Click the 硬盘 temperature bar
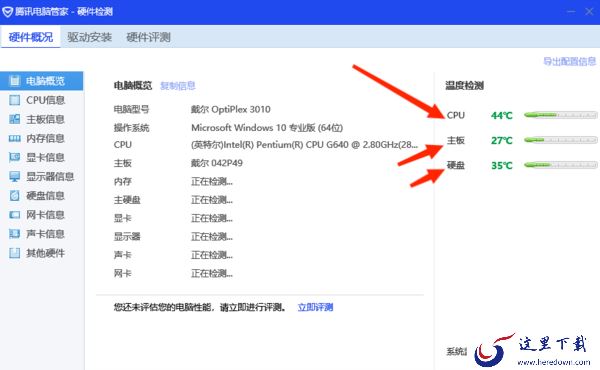This screenshot has height=370, width=600. (x=561, y=165)
